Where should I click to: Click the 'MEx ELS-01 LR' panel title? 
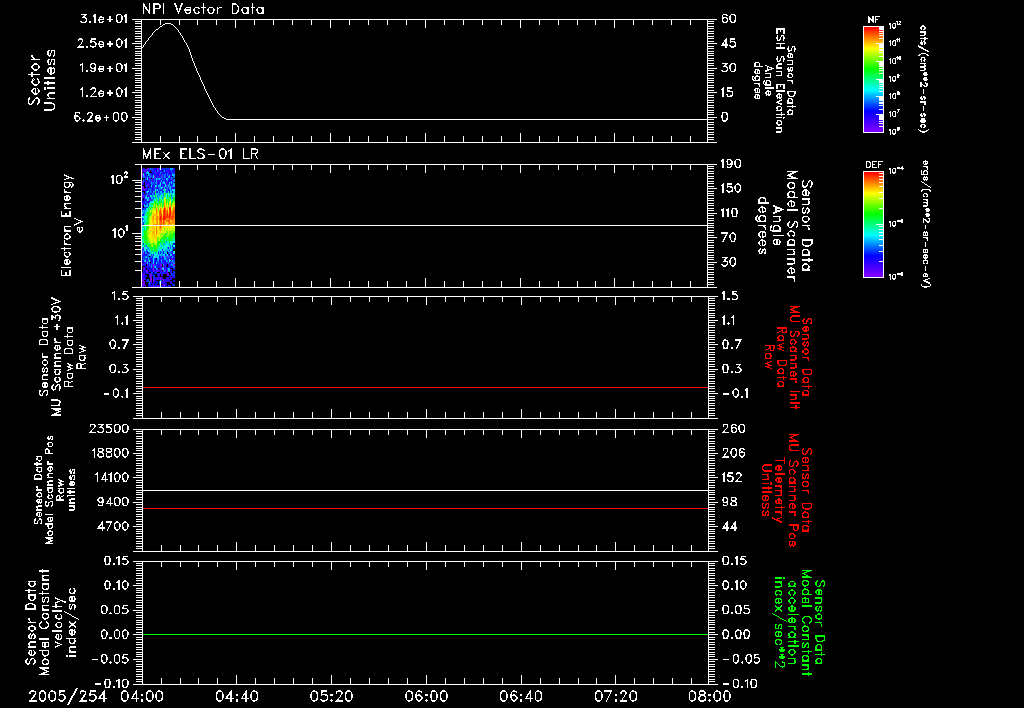click(200, 154)
